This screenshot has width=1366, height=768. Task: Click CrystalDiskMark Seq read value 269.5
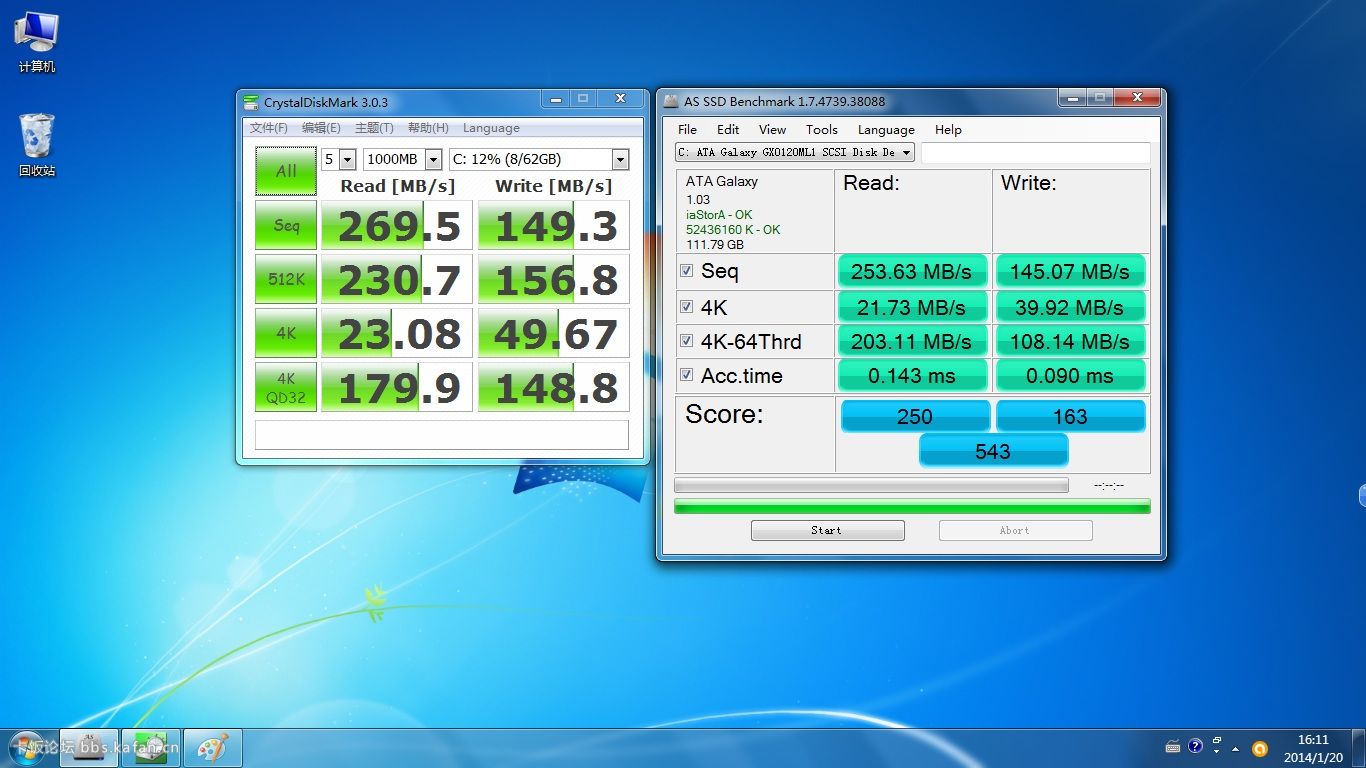397,225
